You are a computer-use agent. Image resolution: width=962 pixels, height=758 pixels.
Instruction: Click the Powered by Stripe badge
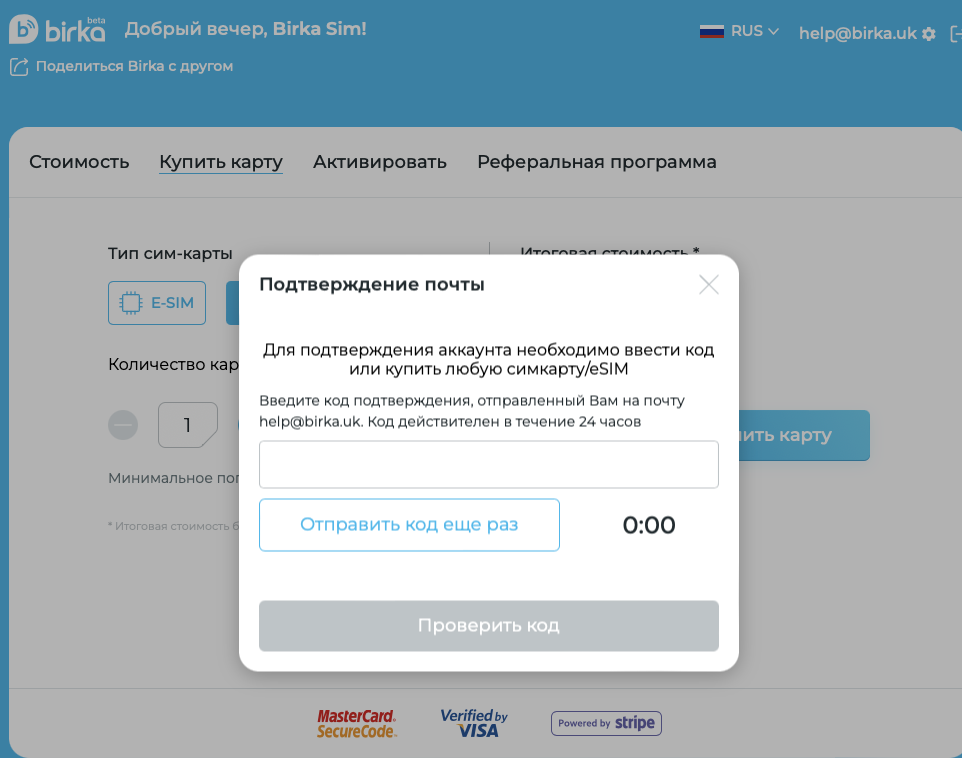[x=606, y=723]
